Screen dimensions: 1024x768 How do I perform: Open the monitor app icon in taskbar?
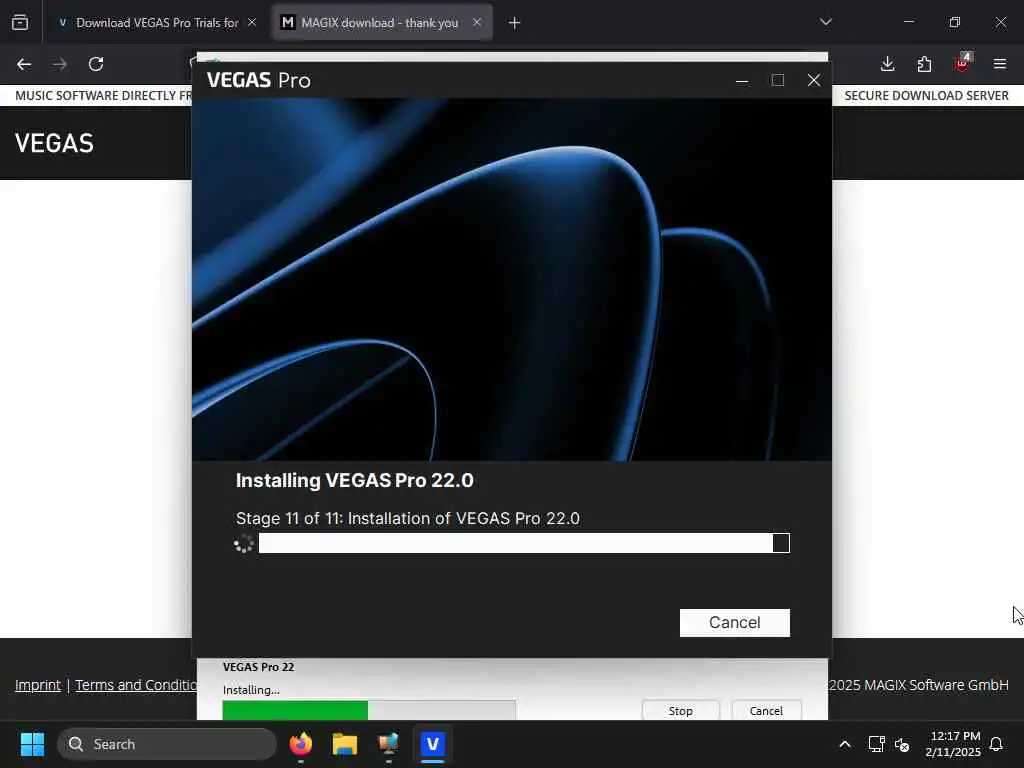pyautogui.click(x=389, y=744)
